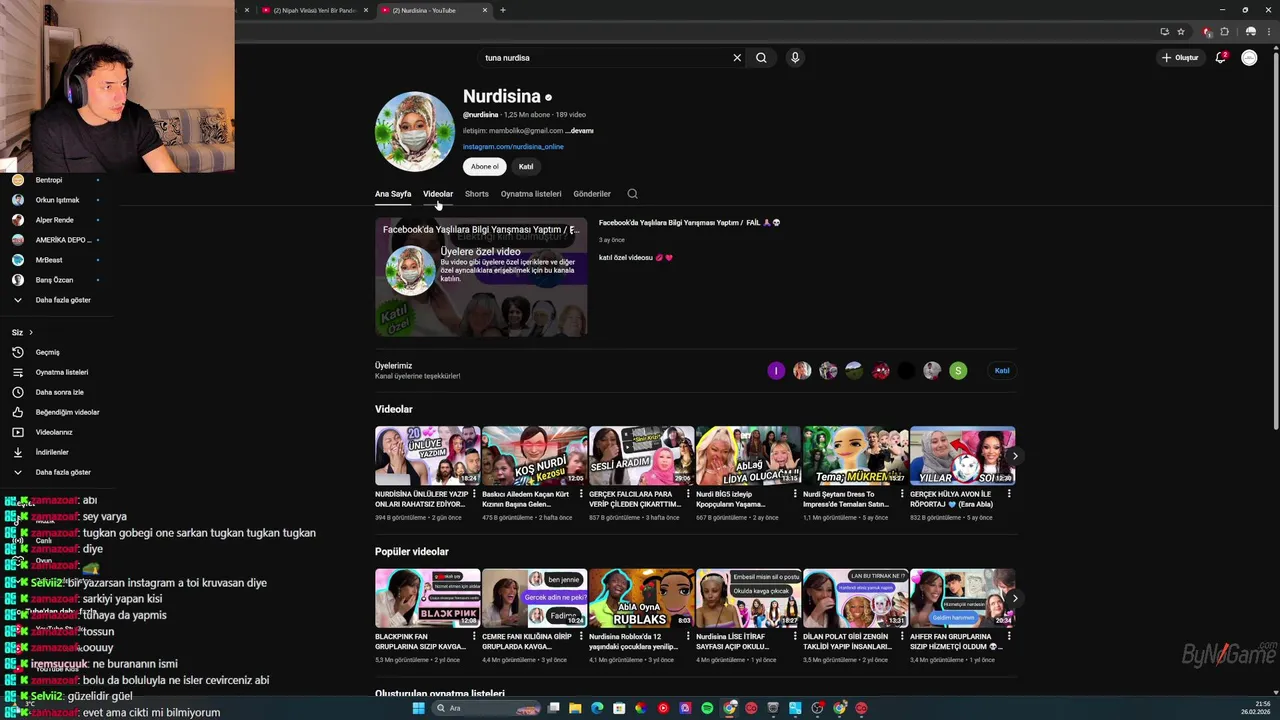1280x720 pixels.
Task: Search within the channel using the magnifier
Action: click(x=632, y=194)
